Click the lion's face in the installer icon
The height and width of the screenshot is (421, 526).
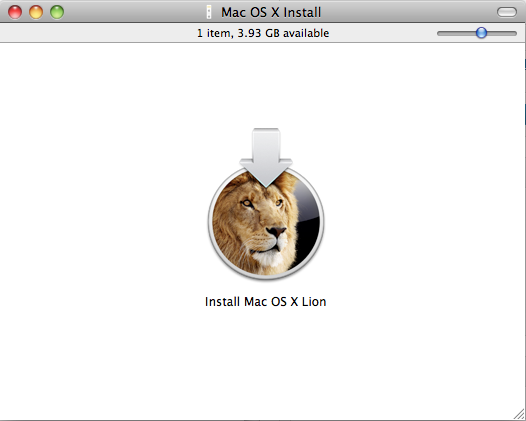(x=259, y=225)
